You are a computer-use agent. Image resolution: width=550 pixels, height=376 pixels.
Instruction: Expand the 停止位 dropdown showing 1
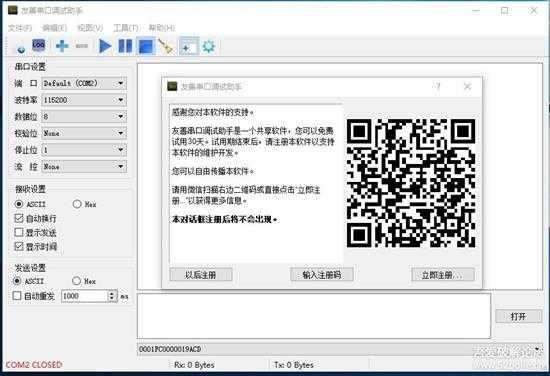(x=84, y=150)
